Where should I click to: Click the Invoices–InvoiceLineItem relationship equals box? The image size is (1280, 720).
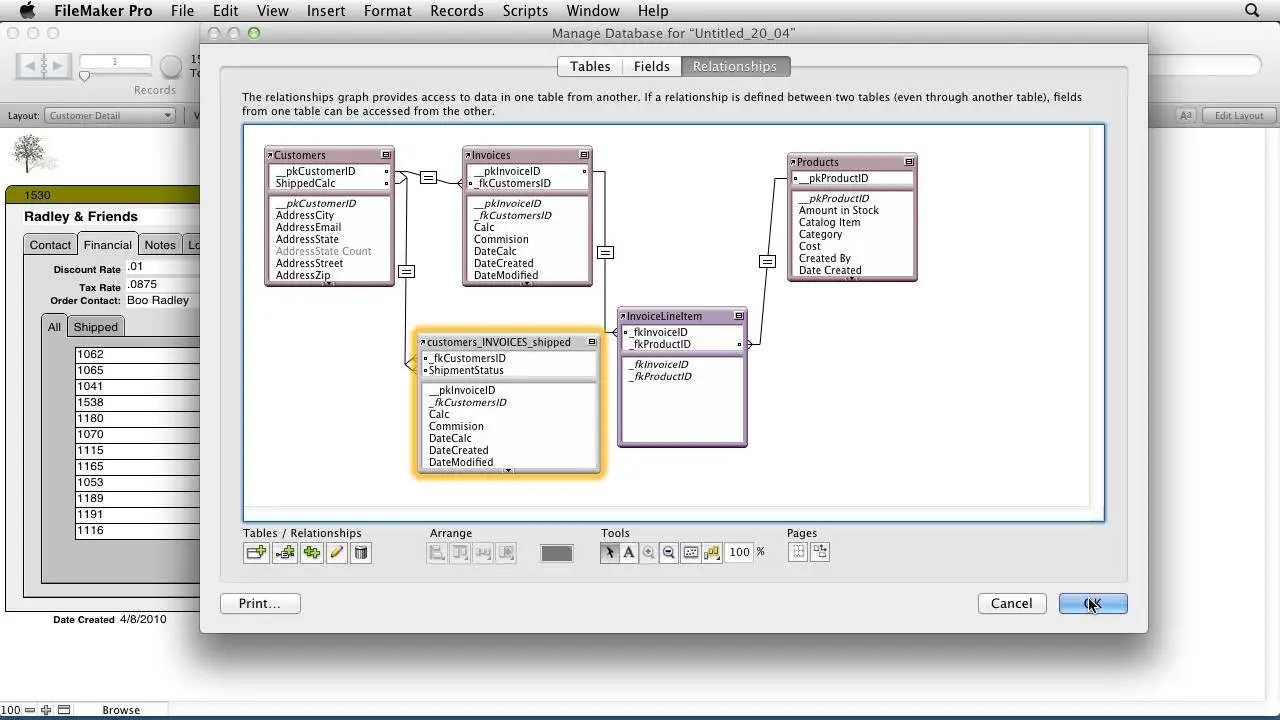[605, 252]
